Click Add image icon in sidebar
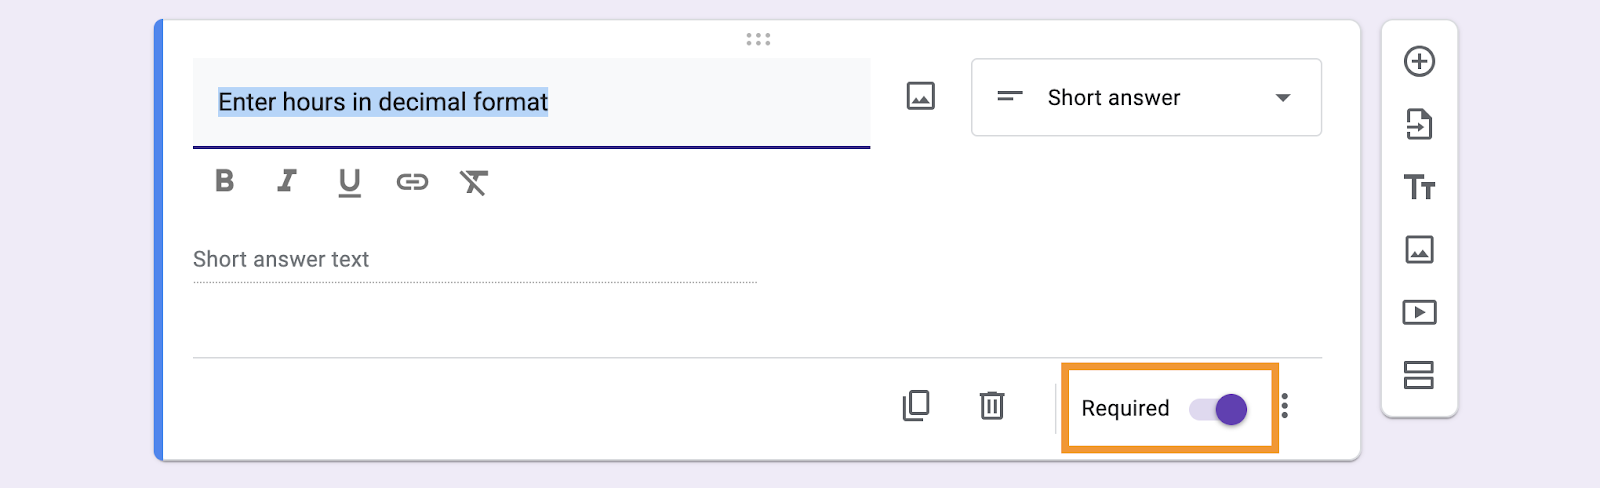The image size is (1600, 488). (x=1419, y=250)
